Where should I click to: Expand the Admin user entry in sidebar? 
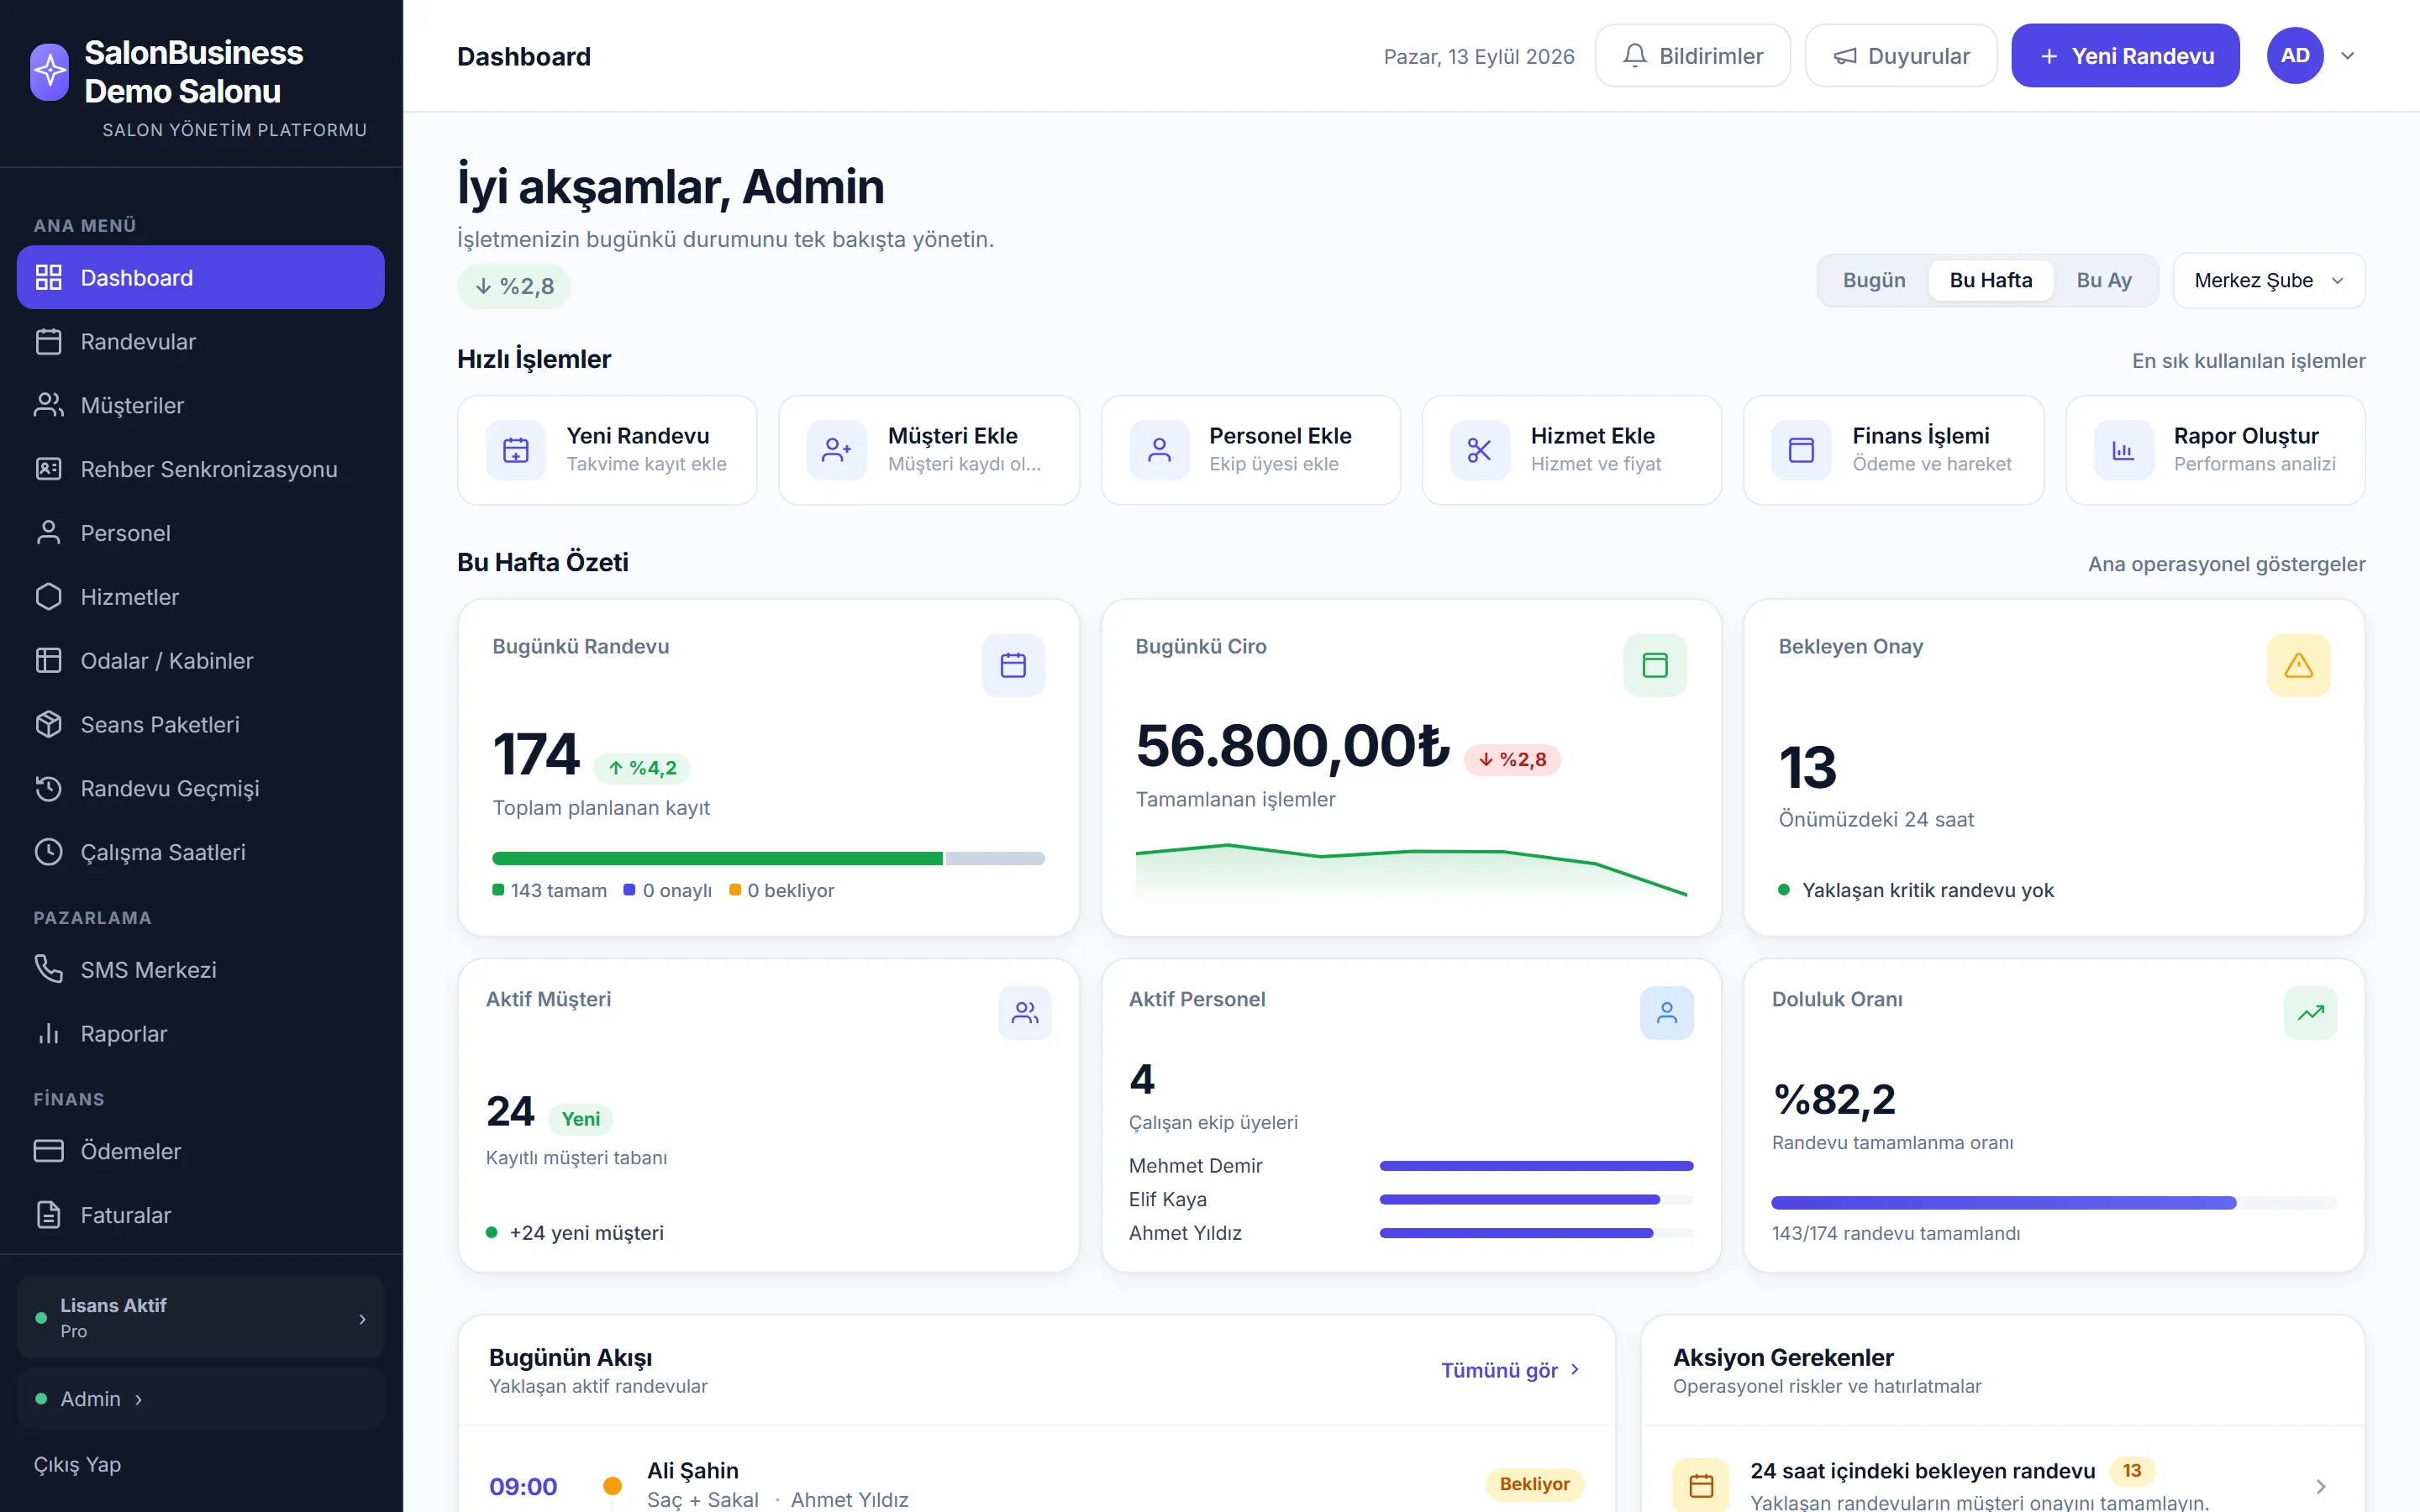(201, 1399)
